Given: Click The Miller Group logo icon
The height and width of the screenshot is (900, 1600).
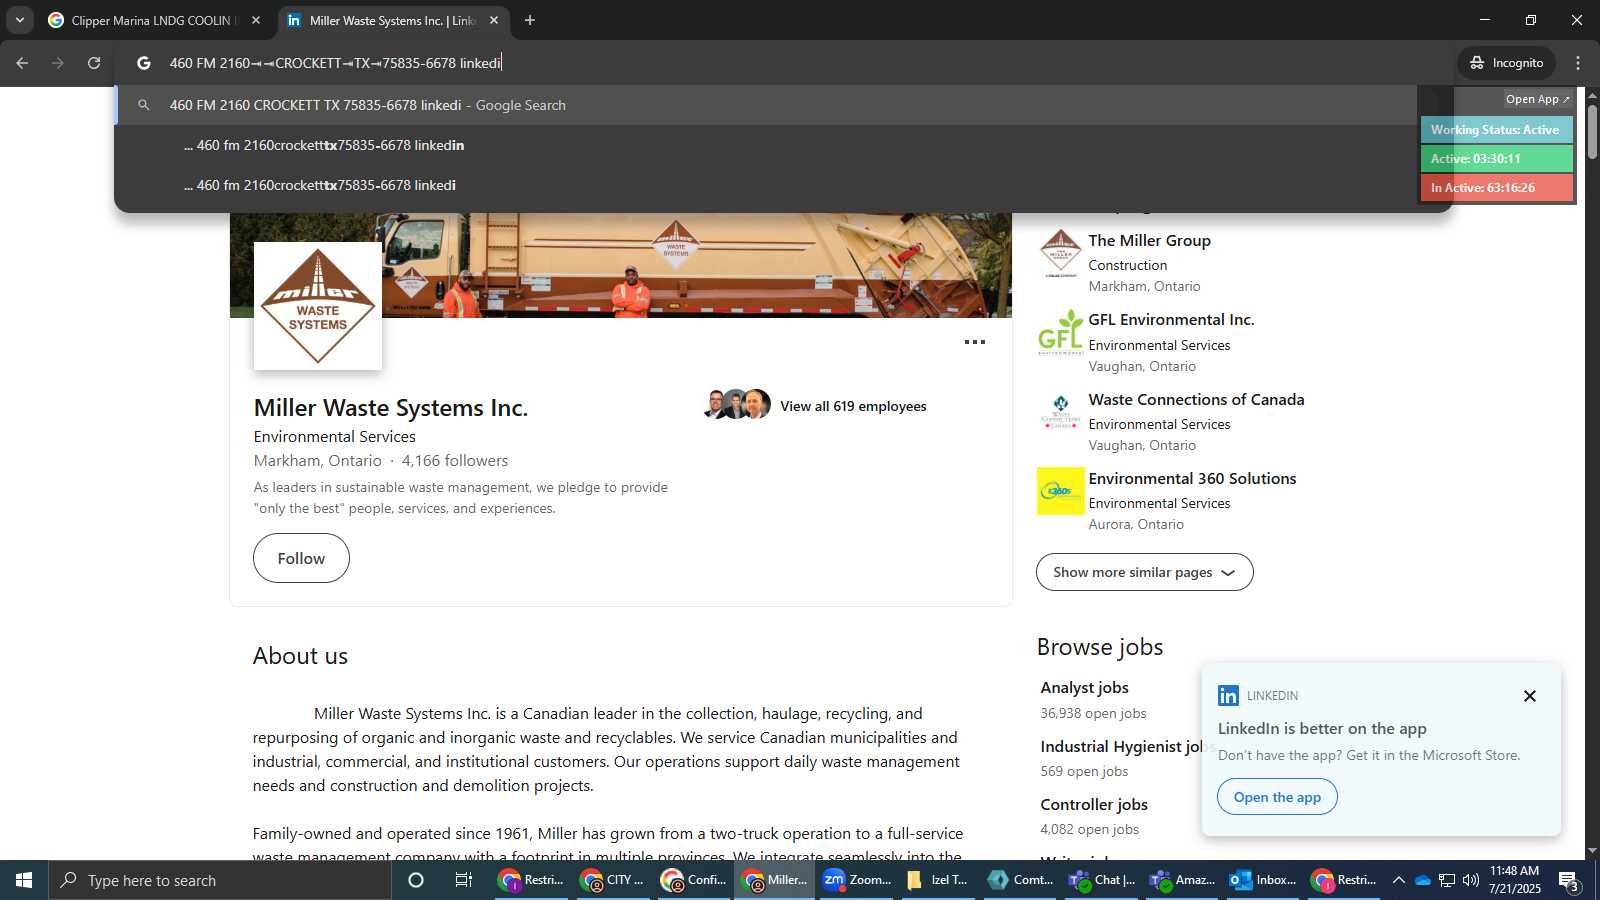Looking at the screenshot, I should [x=1061, y=253].
